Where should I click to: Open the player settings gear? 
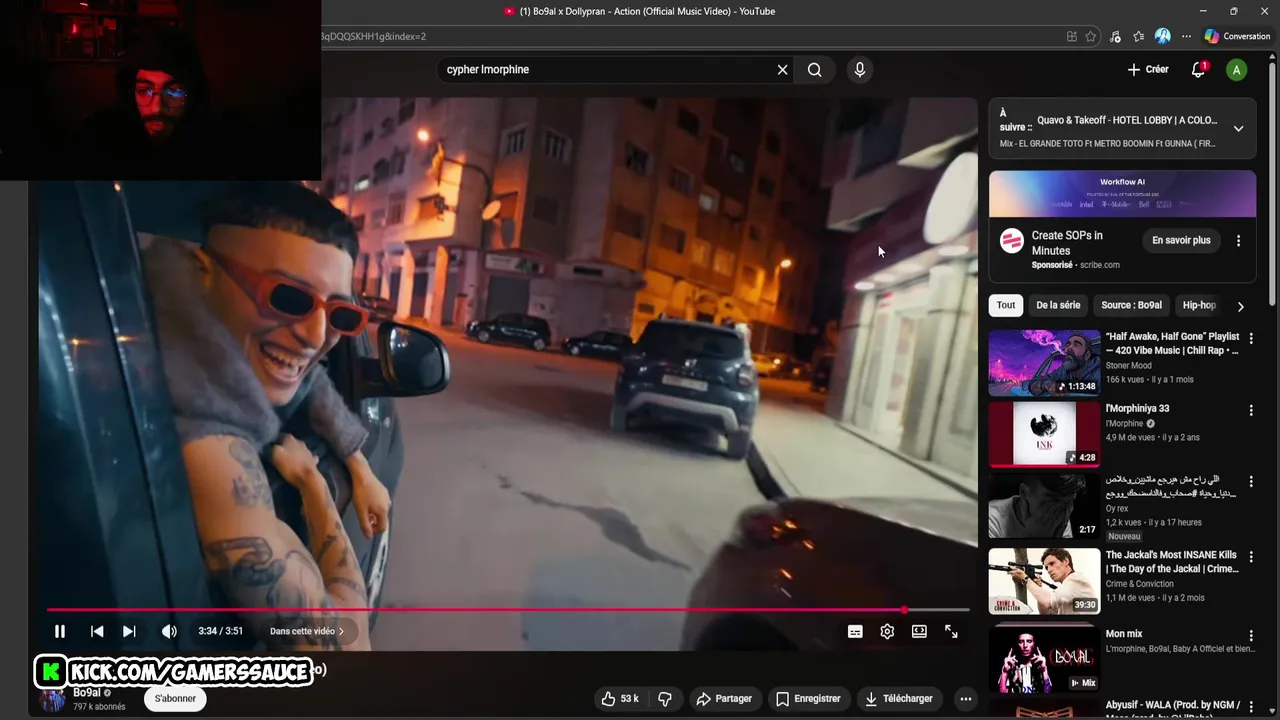pos(887,631)
